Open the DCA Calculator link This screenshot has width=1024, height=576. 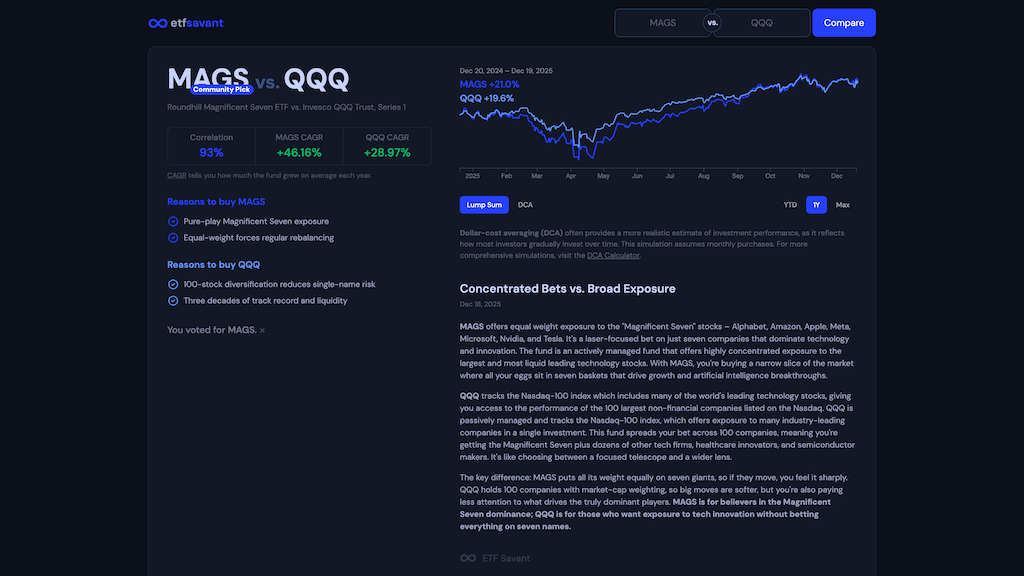click(614, 255)
